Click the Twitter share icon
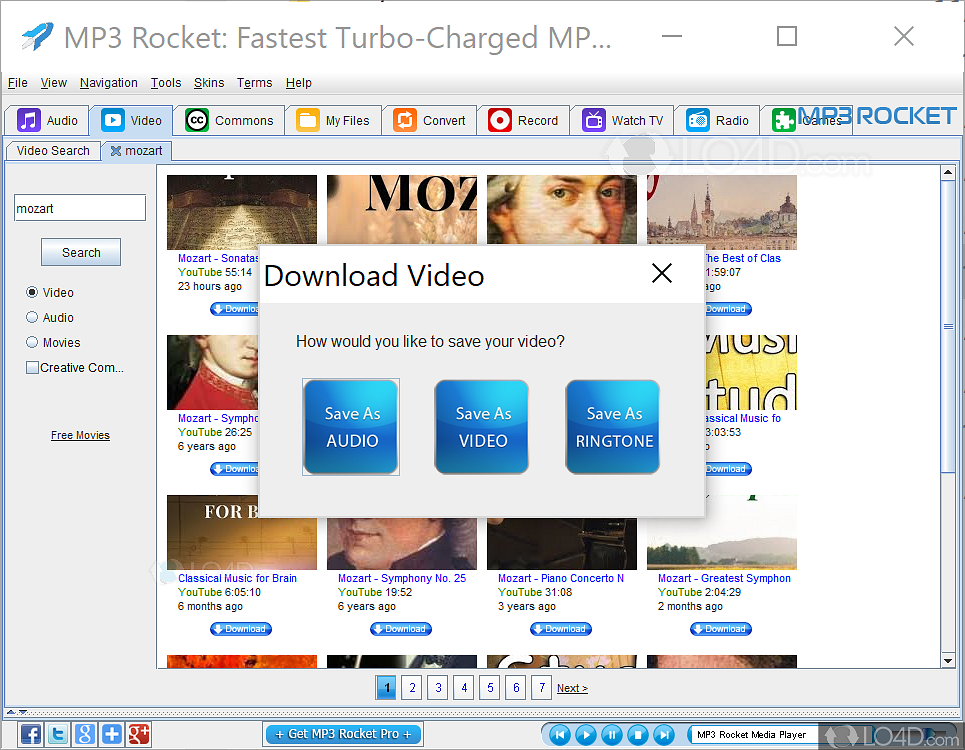This screenshot has width=965, height=750. 58,734
